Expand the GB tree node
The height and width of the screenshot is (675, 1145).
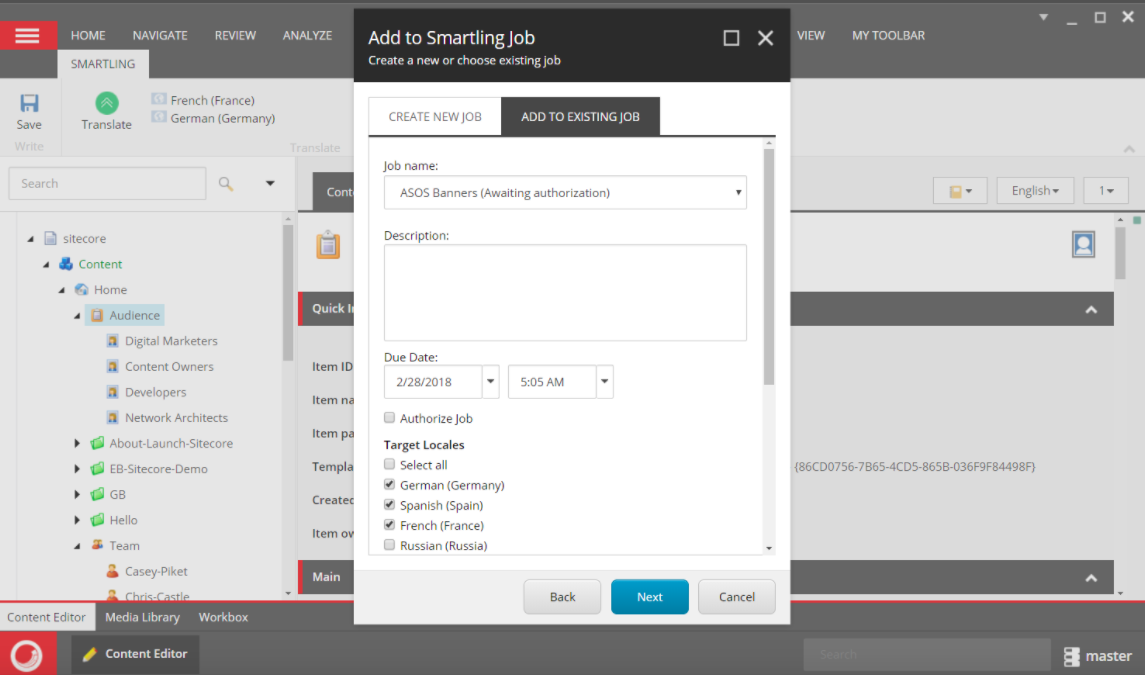click(77, 494)
